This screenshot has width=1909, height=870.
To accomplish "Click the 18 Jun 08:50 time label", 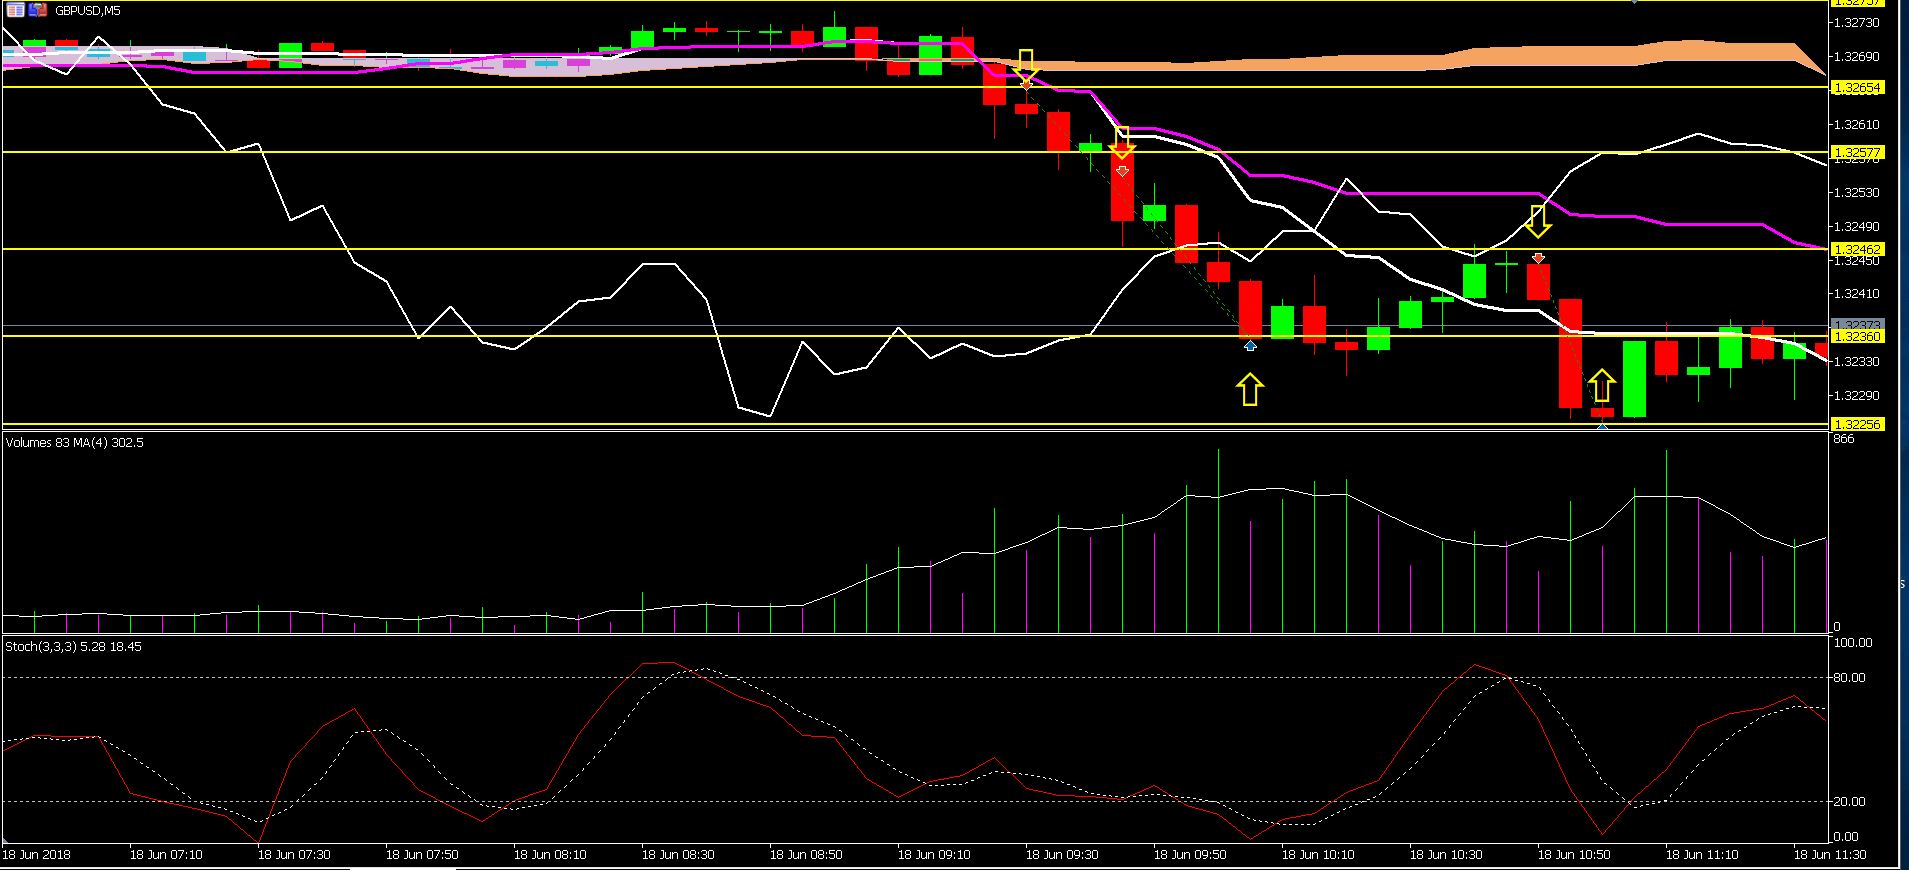I will (806, 855).
